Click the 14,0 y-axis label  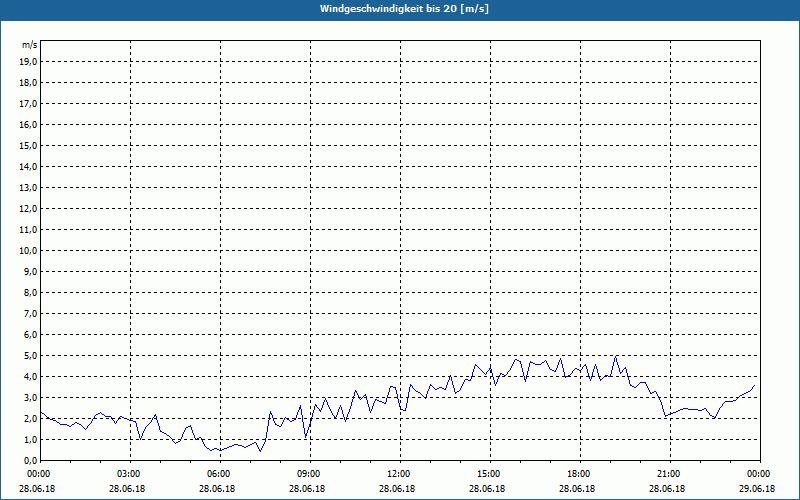click(x=28, y=166)
